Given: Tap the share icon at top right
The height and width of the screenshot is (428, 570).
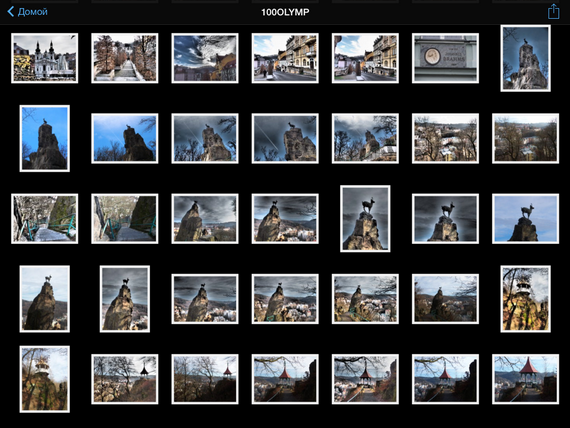Looking at the screenshot, I should pos(553,12).
